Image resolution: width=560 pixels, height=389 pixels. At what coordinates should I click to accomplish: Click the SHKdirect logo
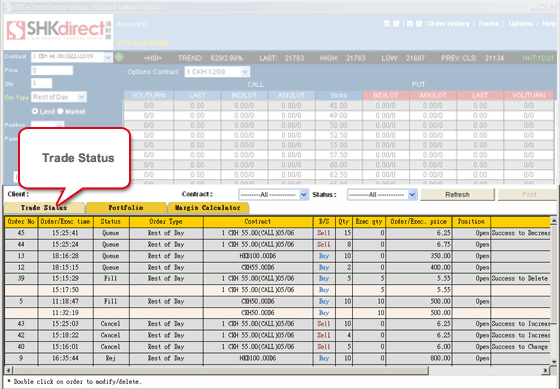click(59, 31)
